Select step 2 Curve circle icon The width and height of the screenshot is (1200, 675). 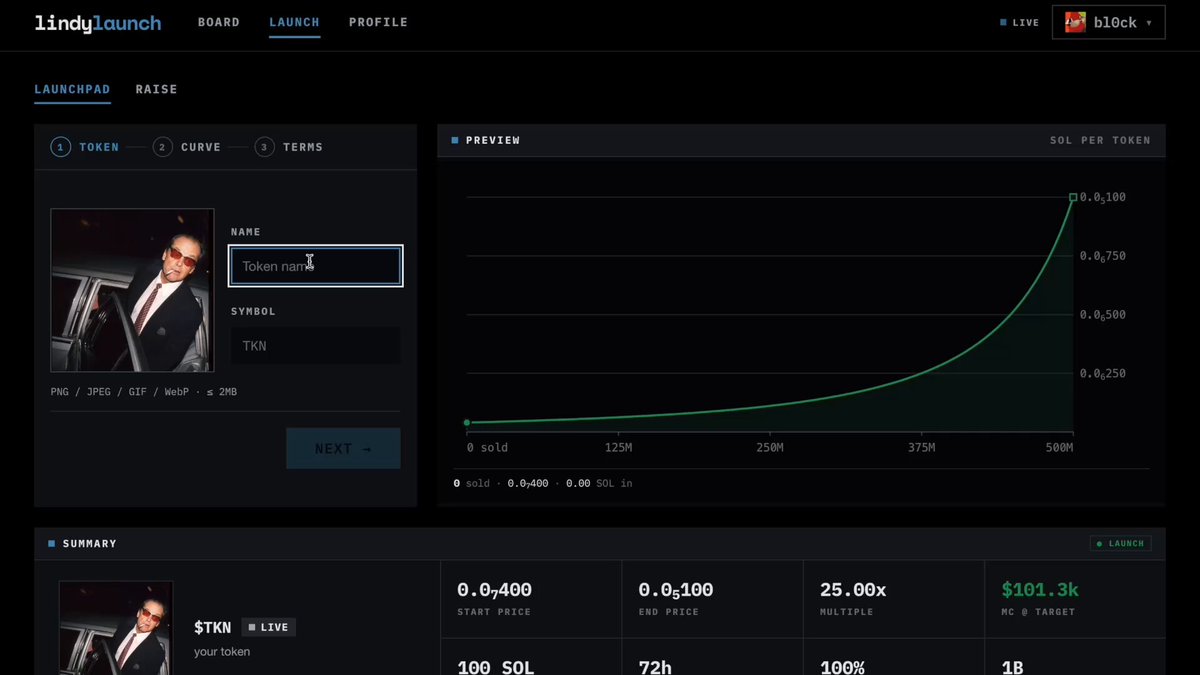point(163,147)
